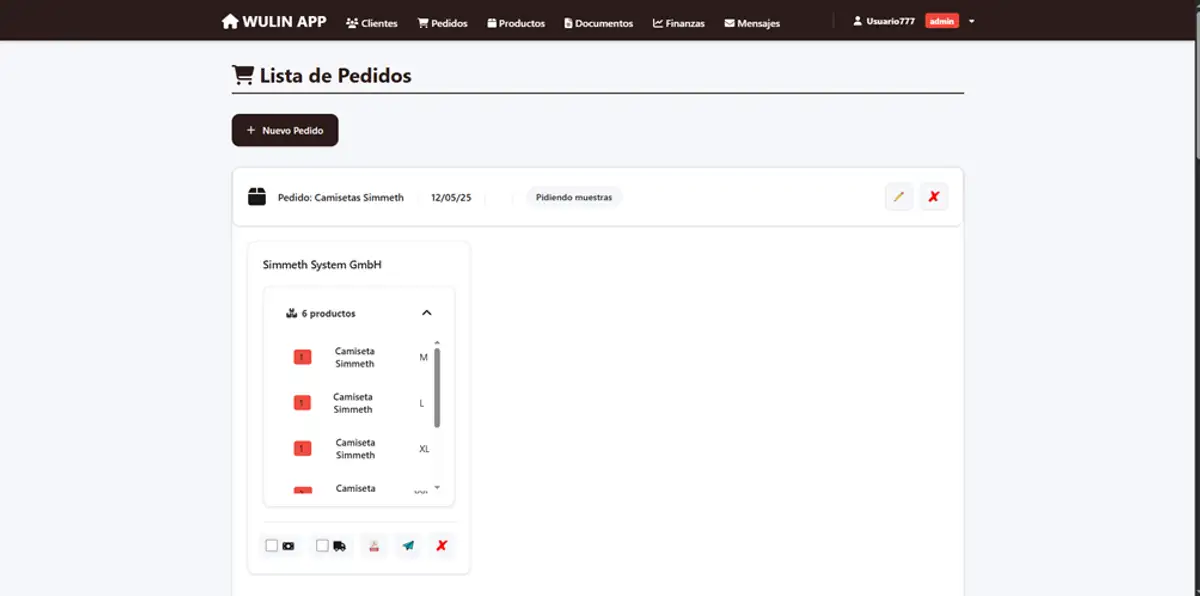Click the Pedido: Camisetas Simmeth title

pos(341,197)
